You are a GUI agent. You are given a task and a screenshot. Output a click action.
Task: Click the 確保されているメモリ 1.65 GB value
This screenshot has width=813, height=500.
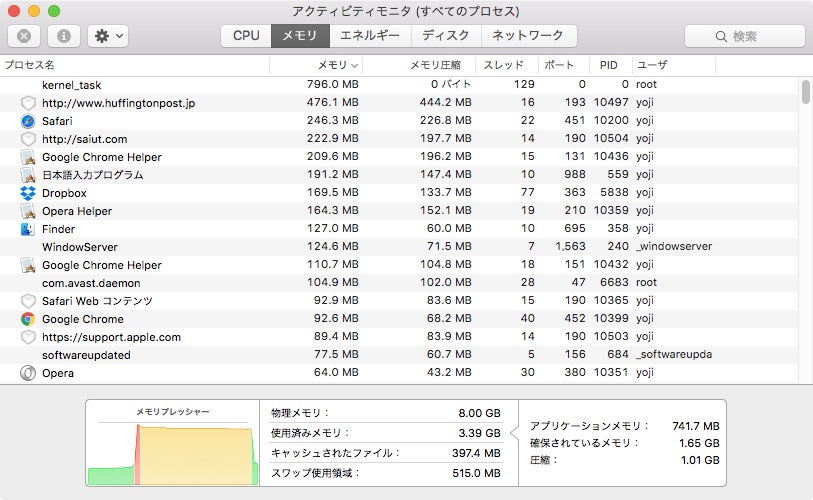[x=699, y=443]
